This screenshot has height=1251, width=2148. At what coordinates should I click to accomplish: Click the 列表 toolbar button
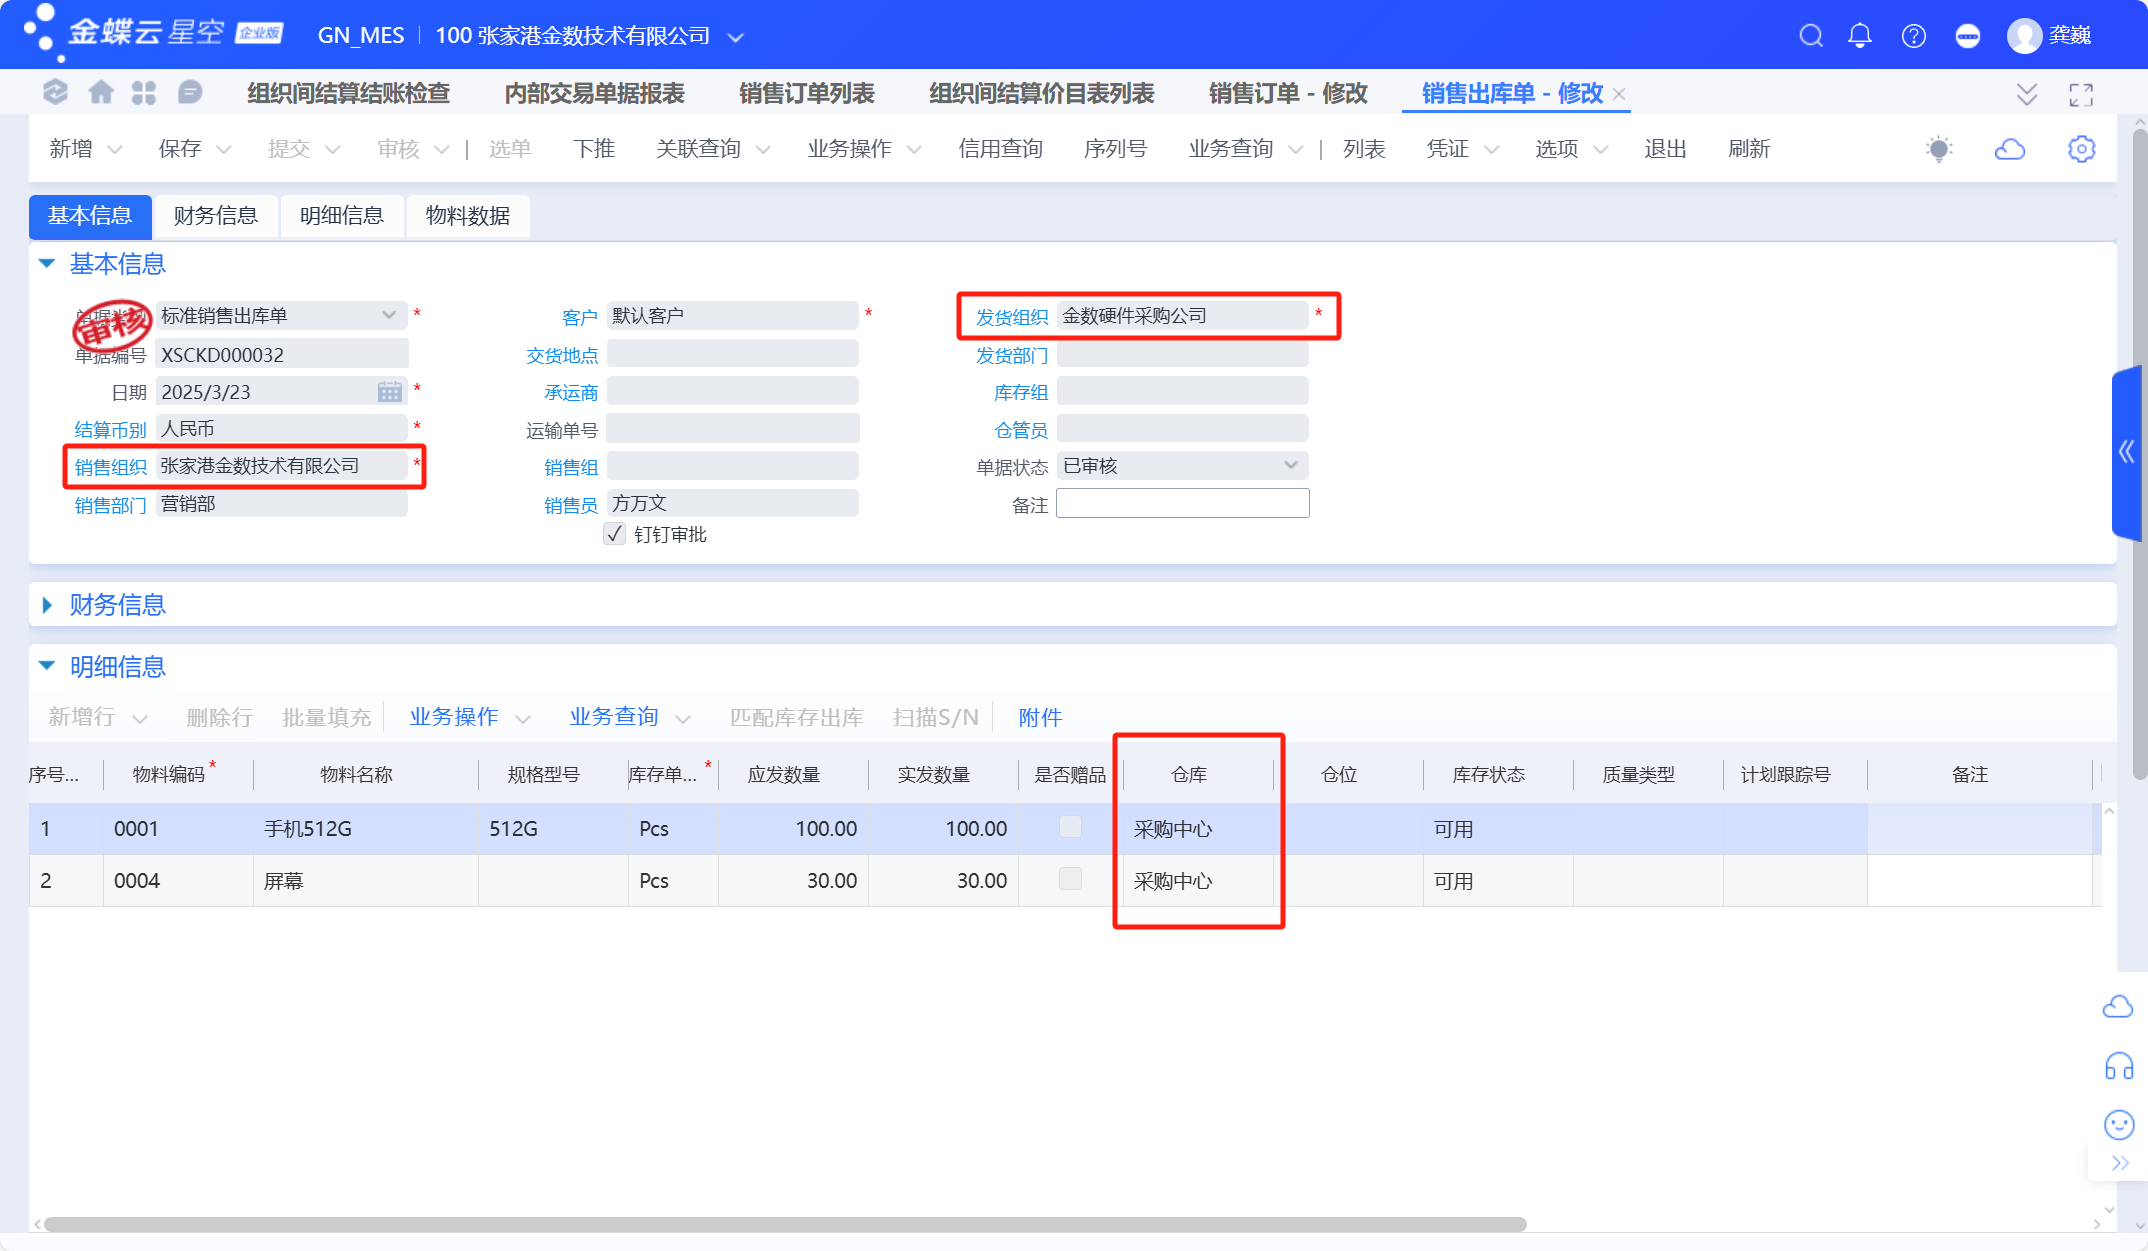tap(1364, 149)
